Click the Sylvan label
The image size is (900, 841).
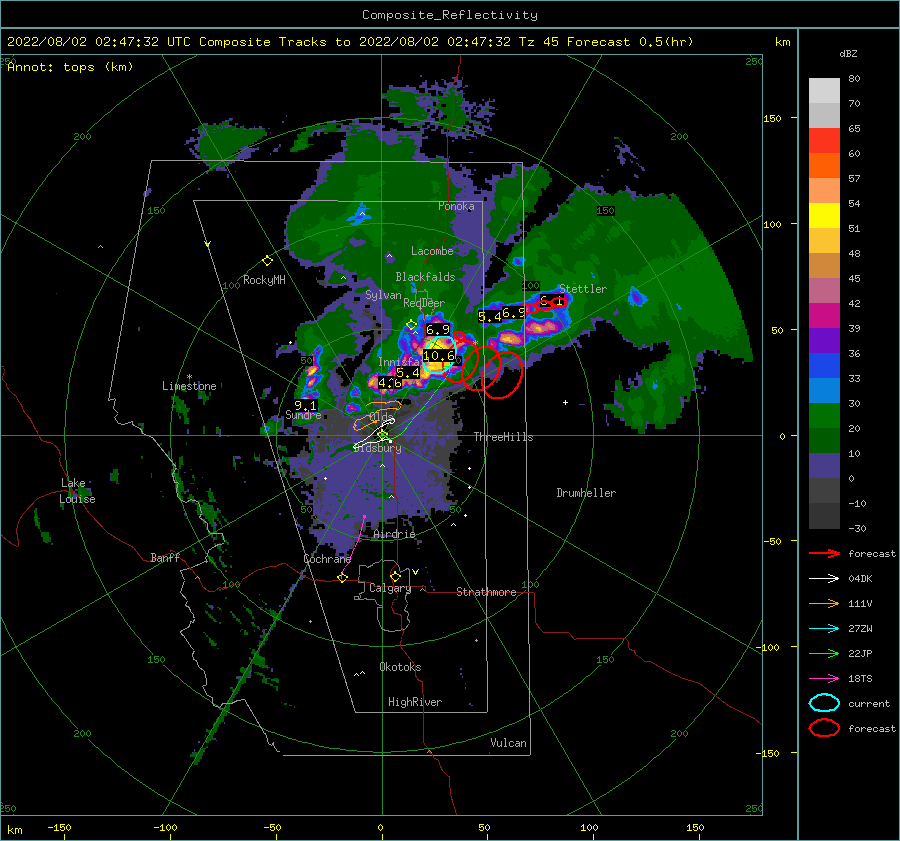point(383,295)
